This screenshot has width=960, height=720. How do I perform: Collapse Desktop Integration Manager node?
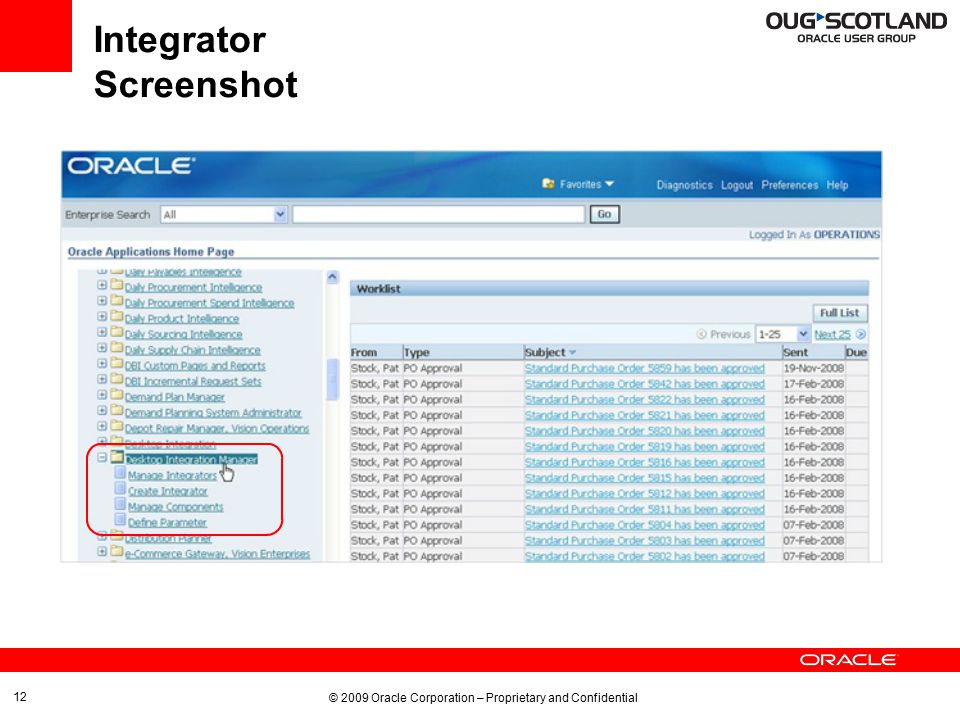tap(102, 458)
